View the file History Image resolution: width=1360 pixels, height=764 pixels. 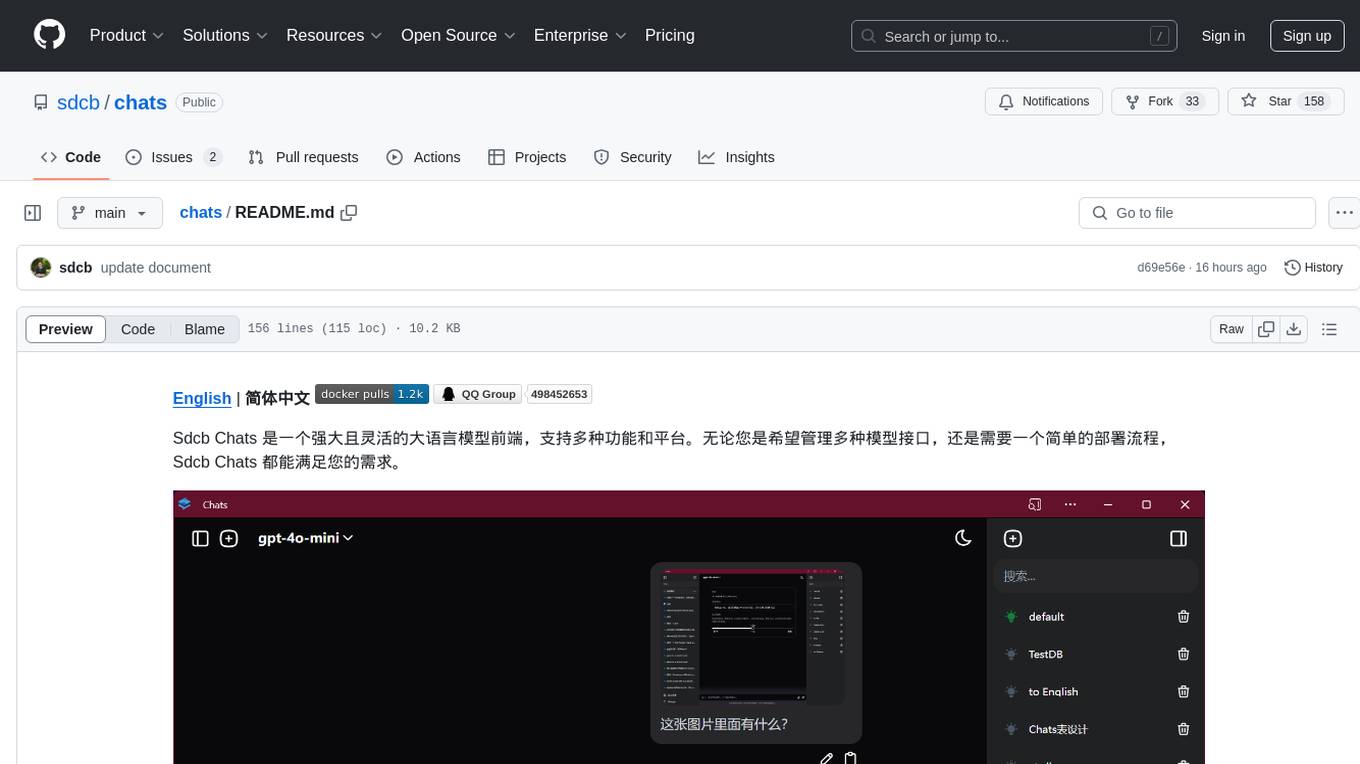tap(1313, 267)
